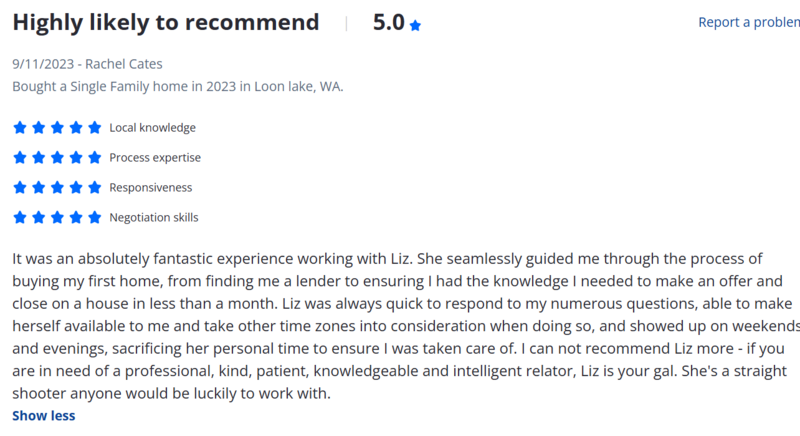Click the Bought a Single Family home line
Screen dimensions: 800x436
(x=177, y=87)
